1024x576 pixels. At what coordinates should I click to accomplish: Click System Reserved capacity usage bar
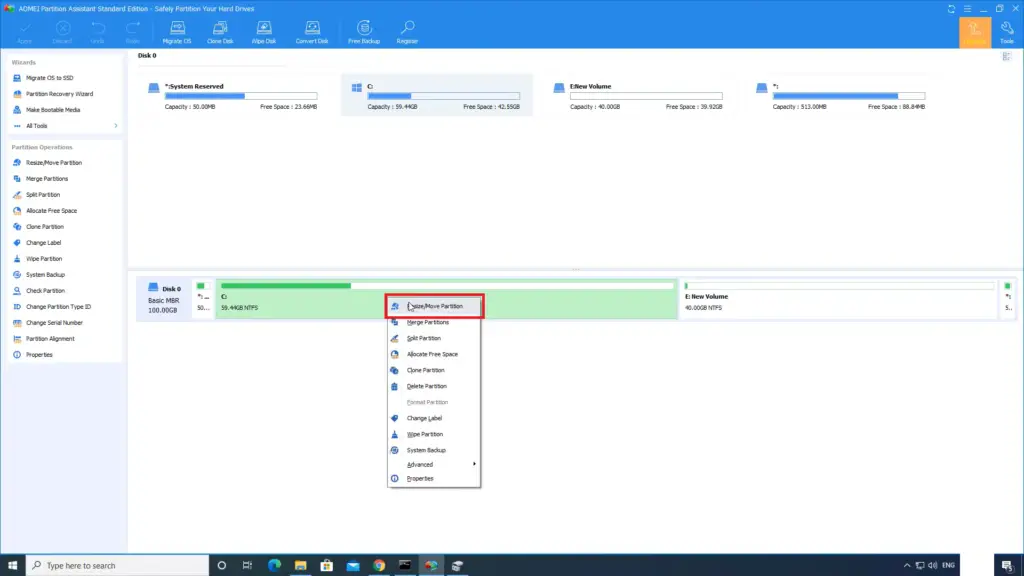(241, 96)
